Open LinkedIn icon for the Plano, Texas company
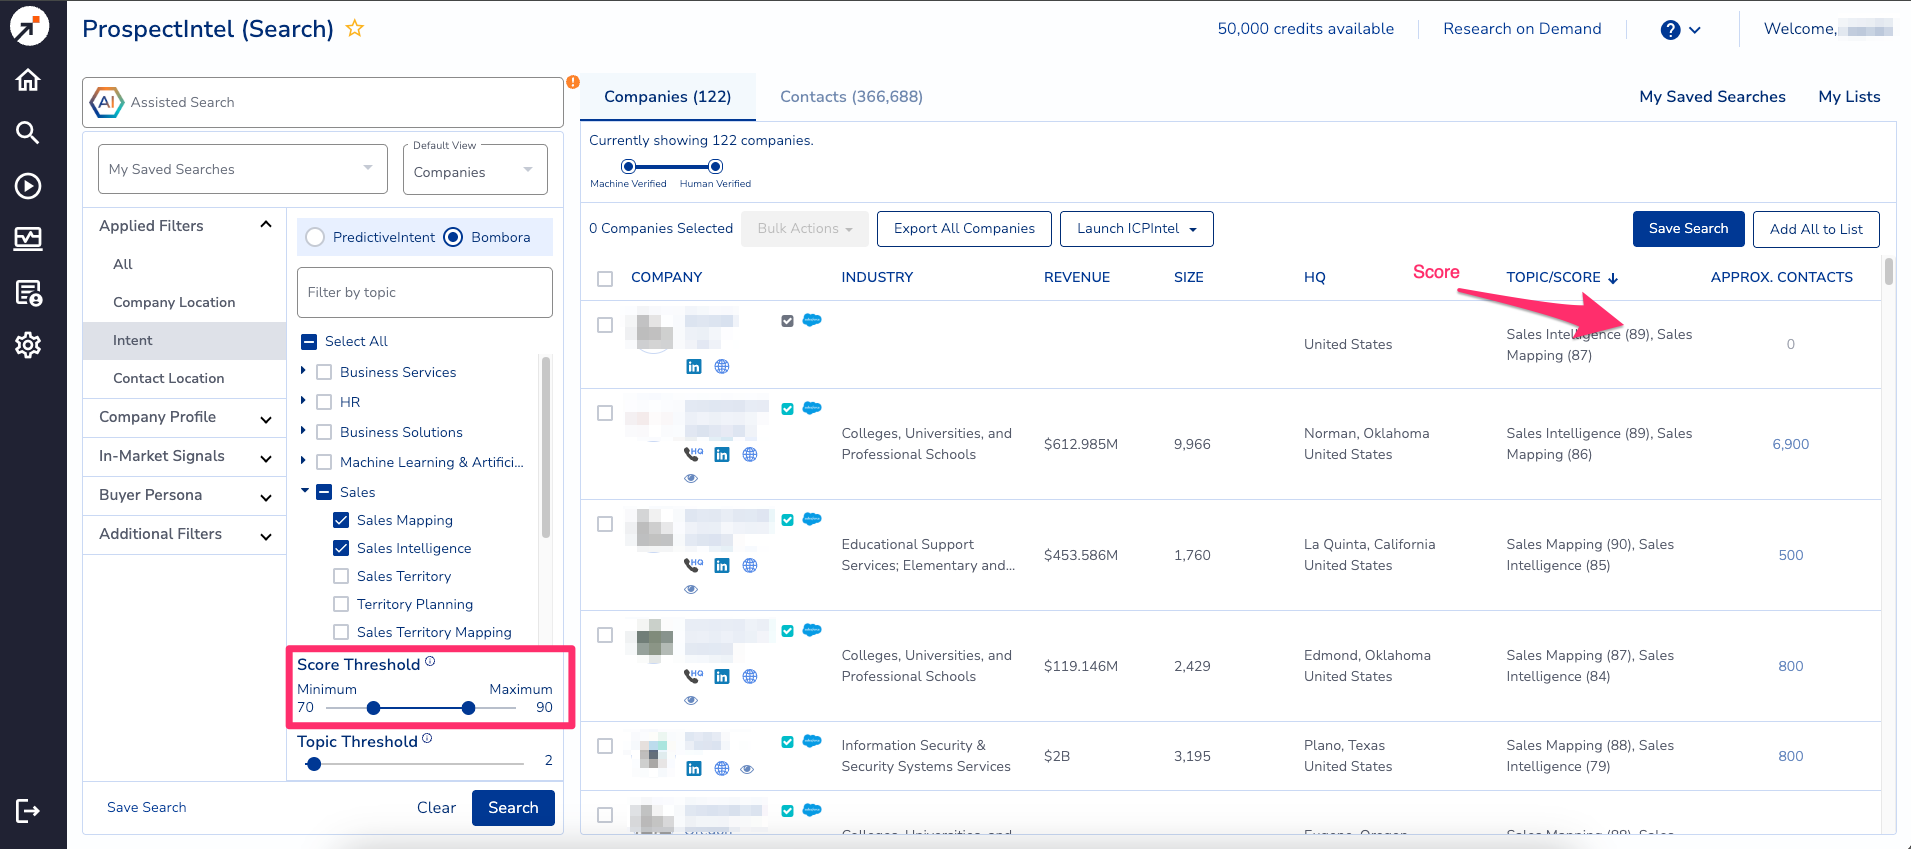Screen dimensions: 1911x849 click(694, 768)
